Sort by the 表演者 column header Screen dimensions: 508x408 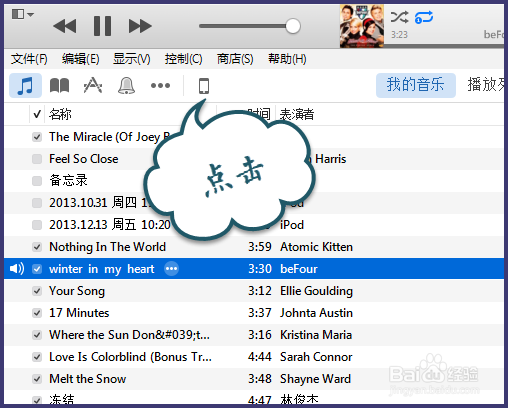(x=297, y=114)
